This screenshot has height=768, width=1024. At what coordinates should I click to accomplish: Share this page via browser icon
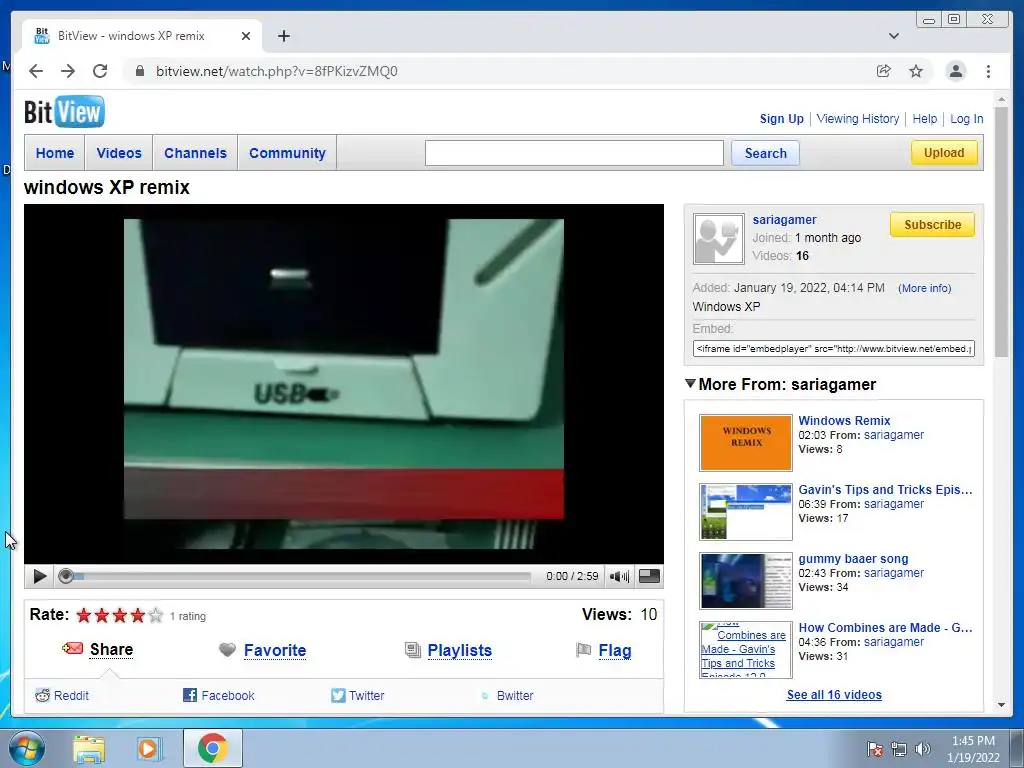(884, 71)
